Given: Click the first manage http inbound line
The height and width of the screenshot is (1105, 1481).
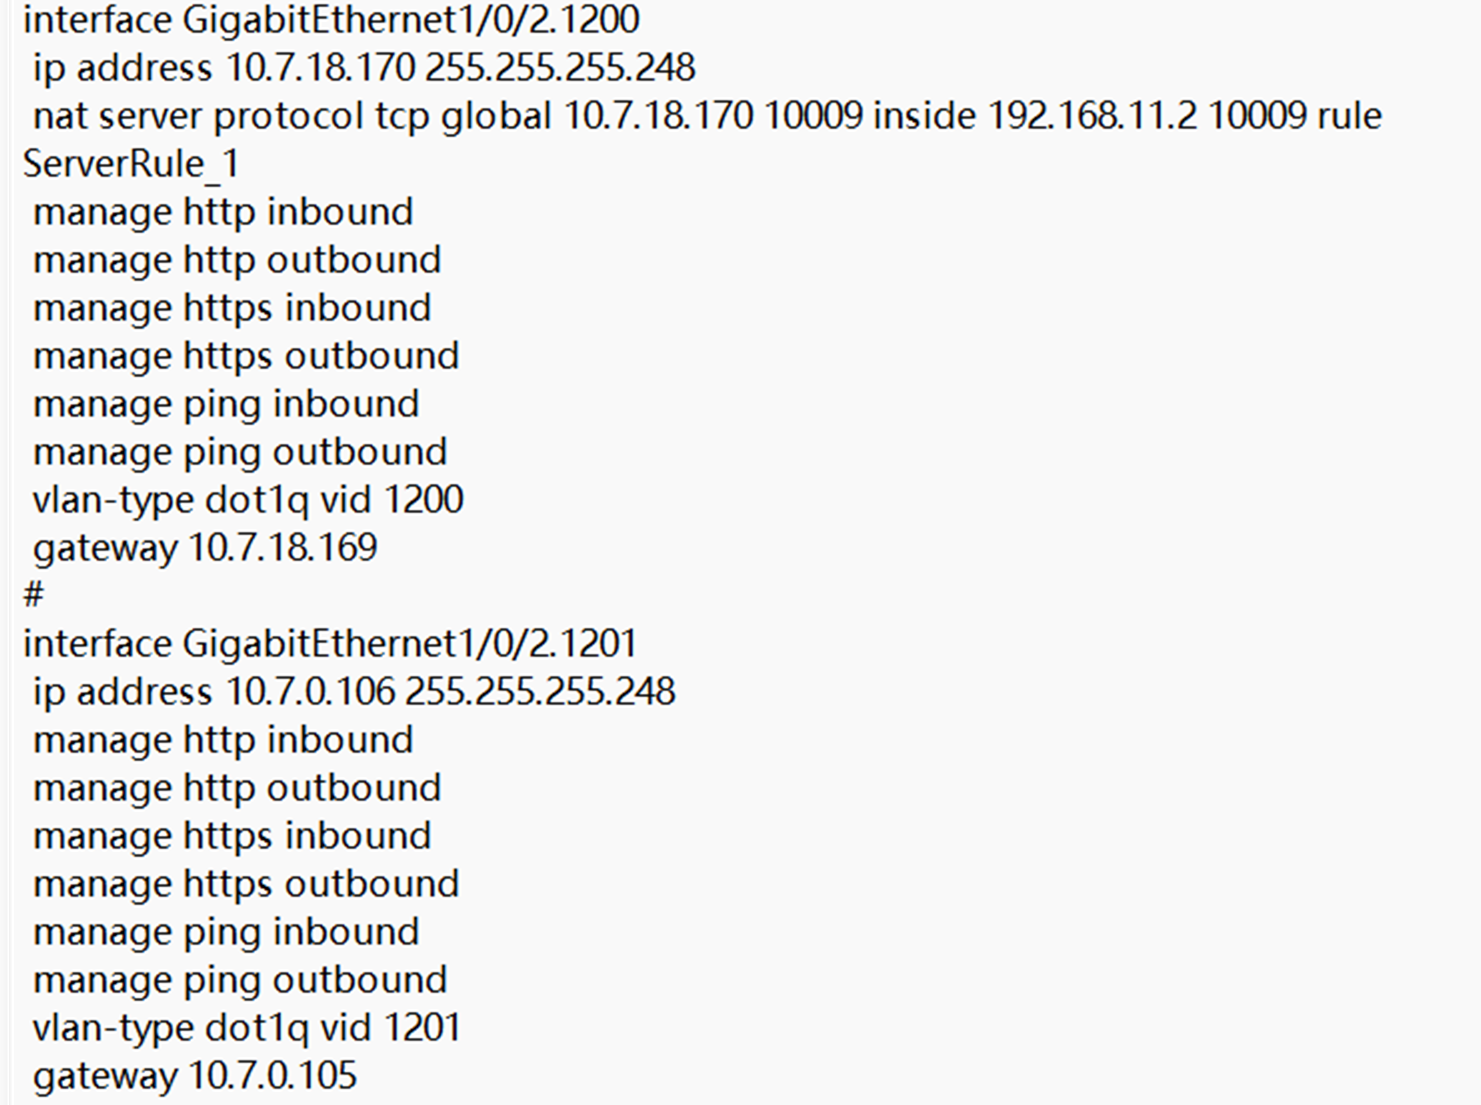Looking at the screenshot, I should (223, 212).
